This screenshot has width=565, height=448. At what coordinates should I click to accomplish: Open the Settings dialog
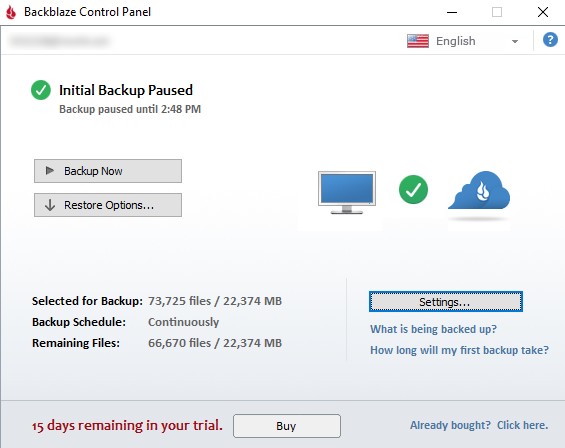pos(446,302)
